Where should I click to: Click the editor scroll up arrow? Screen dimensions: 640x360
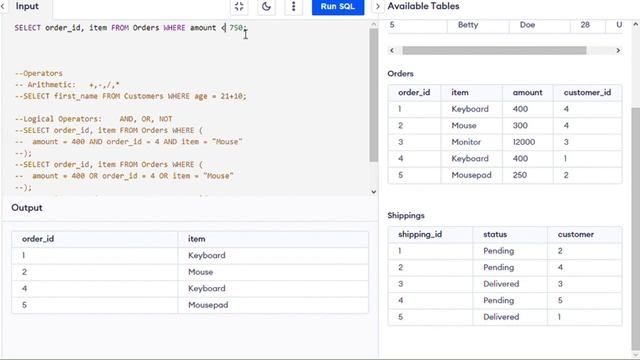(x=373, y=24)
